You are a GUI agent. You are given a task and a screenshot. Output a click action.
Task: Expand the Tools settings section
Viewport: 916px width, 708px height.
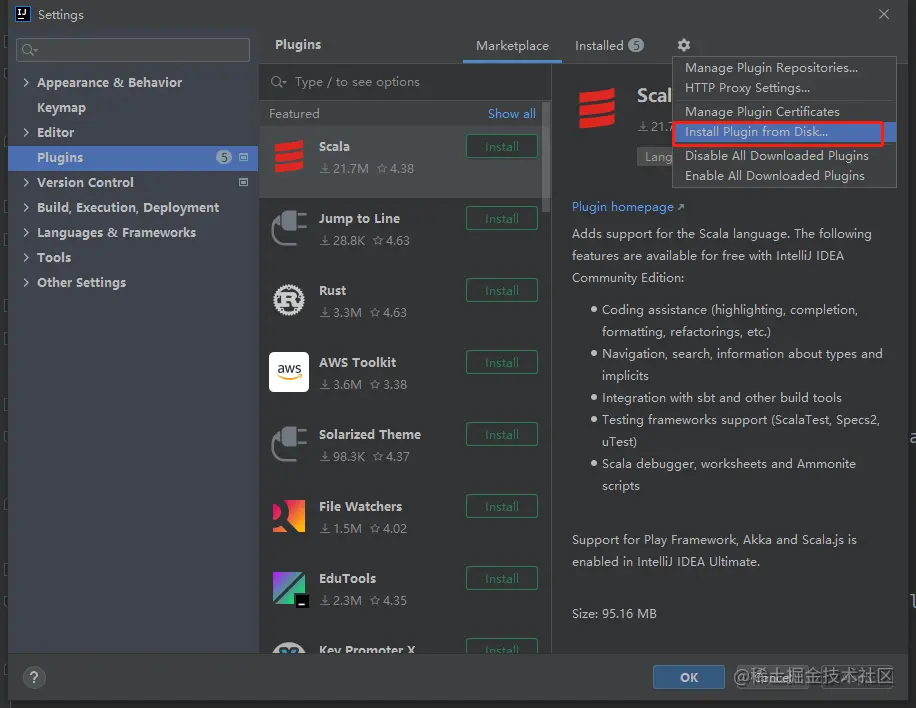tap(26, 258)
